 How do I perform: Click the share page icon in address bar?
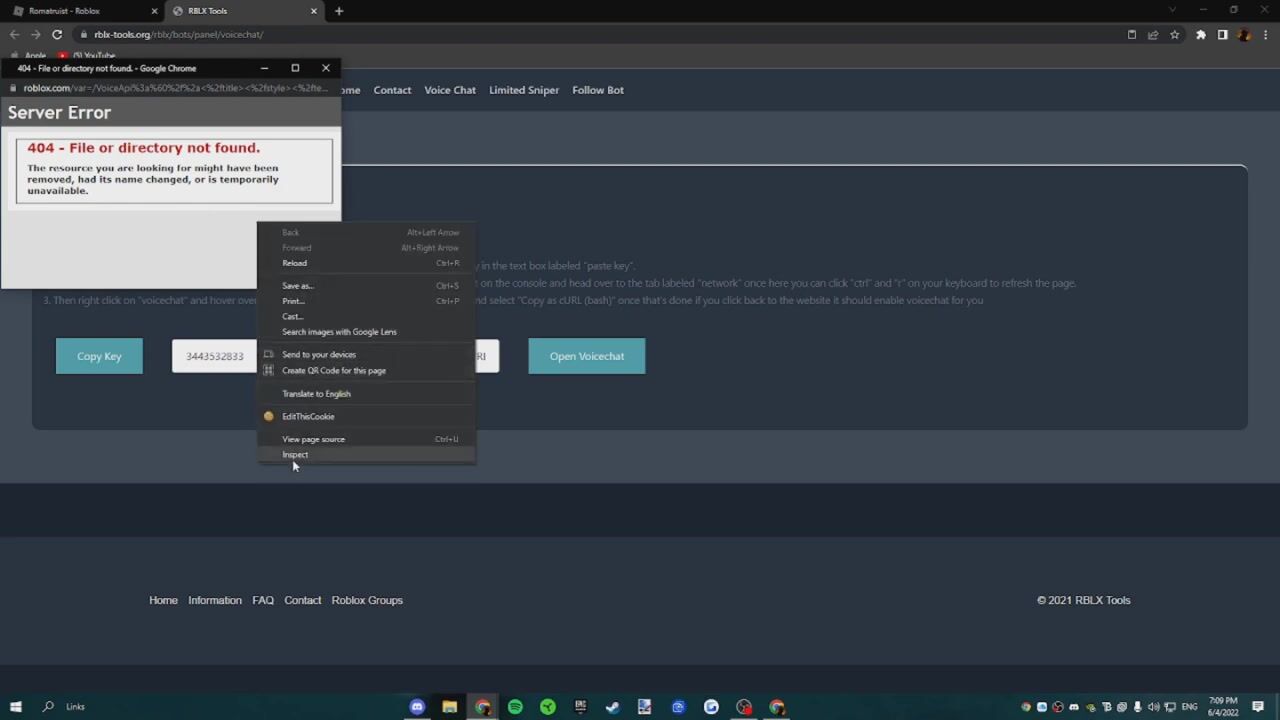click(x=1153, y=34)
